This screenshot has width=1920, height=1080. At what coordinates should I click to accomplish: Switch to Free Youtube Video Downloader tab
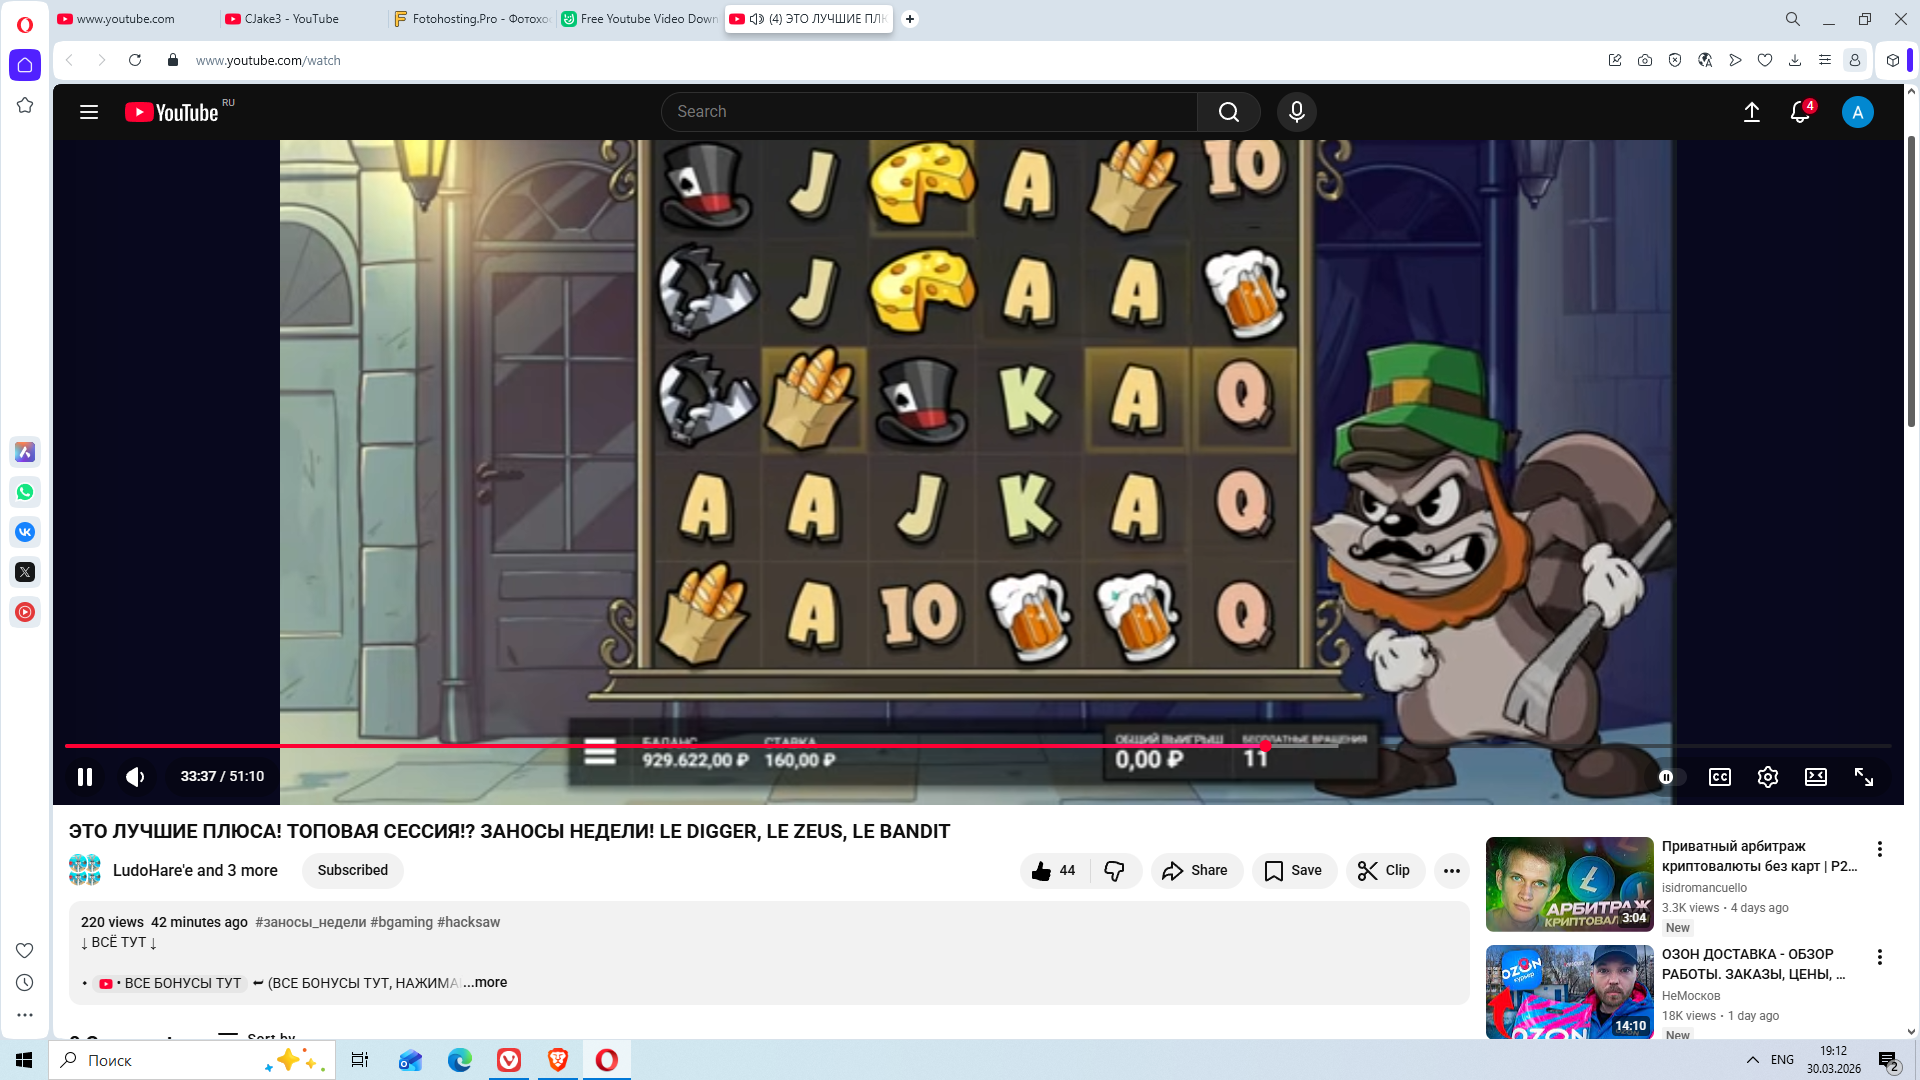pyautogui.click(x=648, y=19)
